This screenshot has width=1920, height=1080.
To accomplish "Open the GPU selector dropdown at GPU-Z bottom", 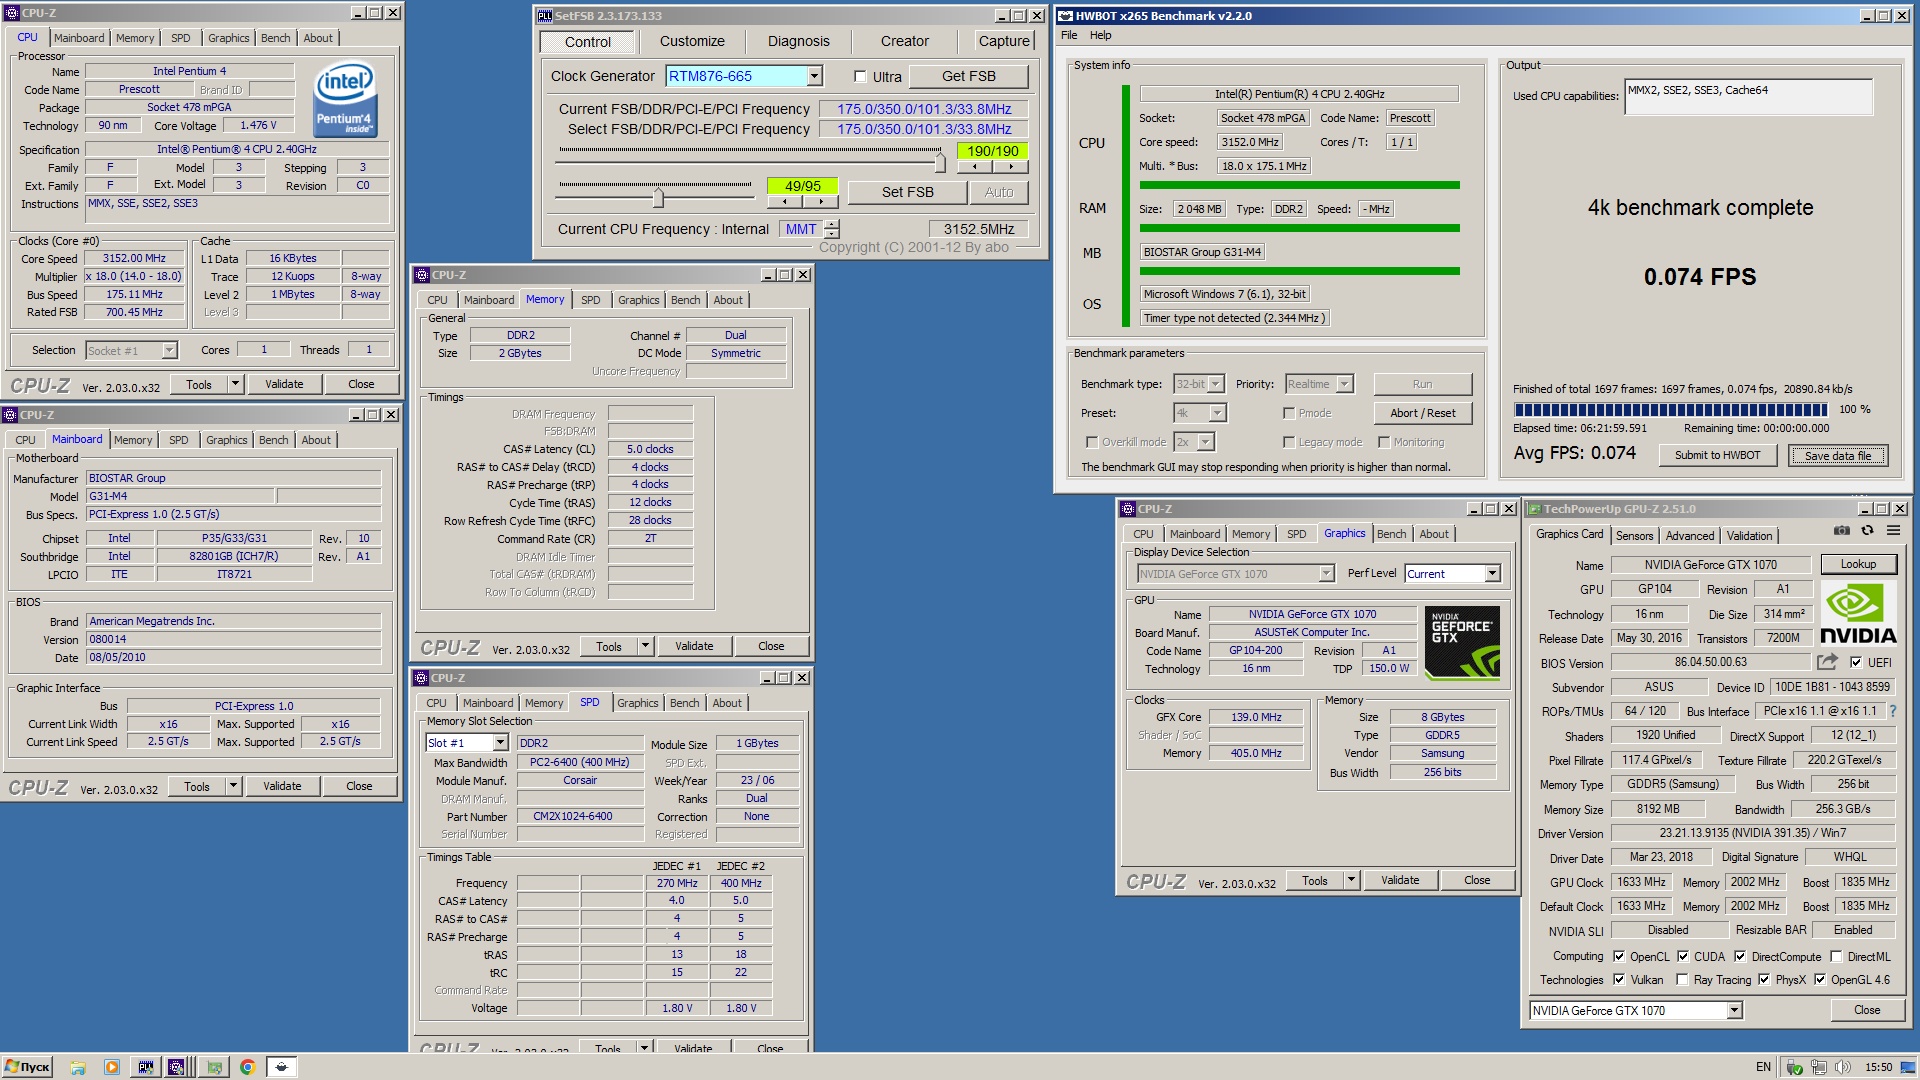I will click(x=1735, y=1011).
